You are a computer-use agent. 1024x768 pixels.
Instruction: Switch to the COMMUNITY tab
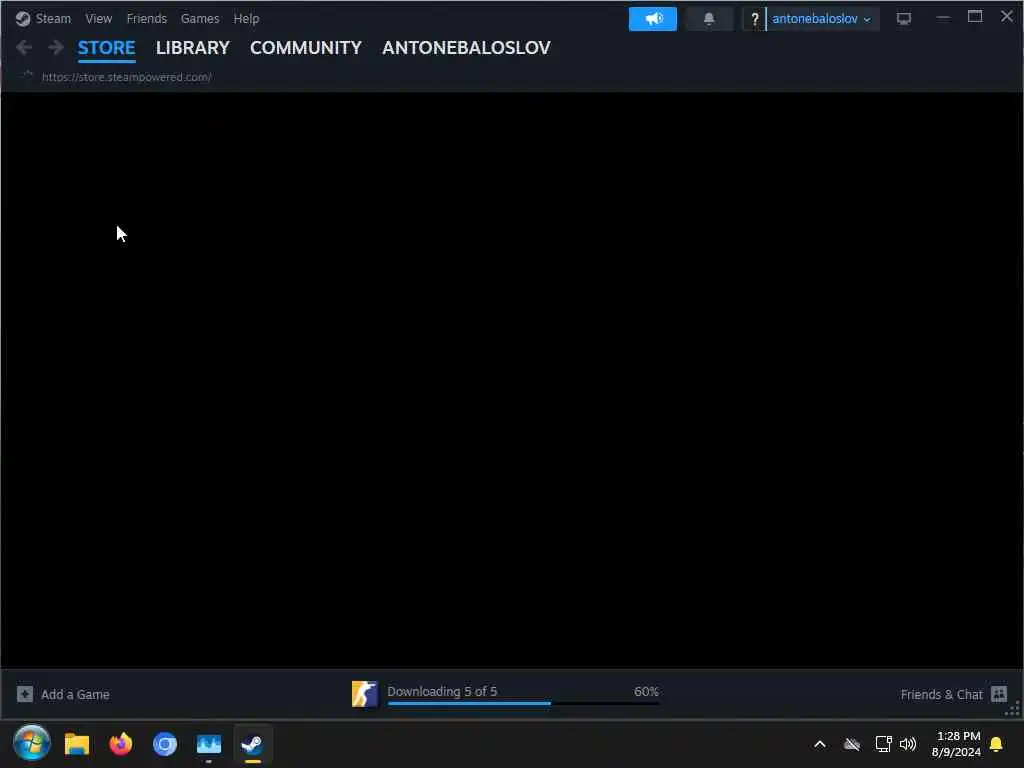pyautogui.click(x=306, y=48)
